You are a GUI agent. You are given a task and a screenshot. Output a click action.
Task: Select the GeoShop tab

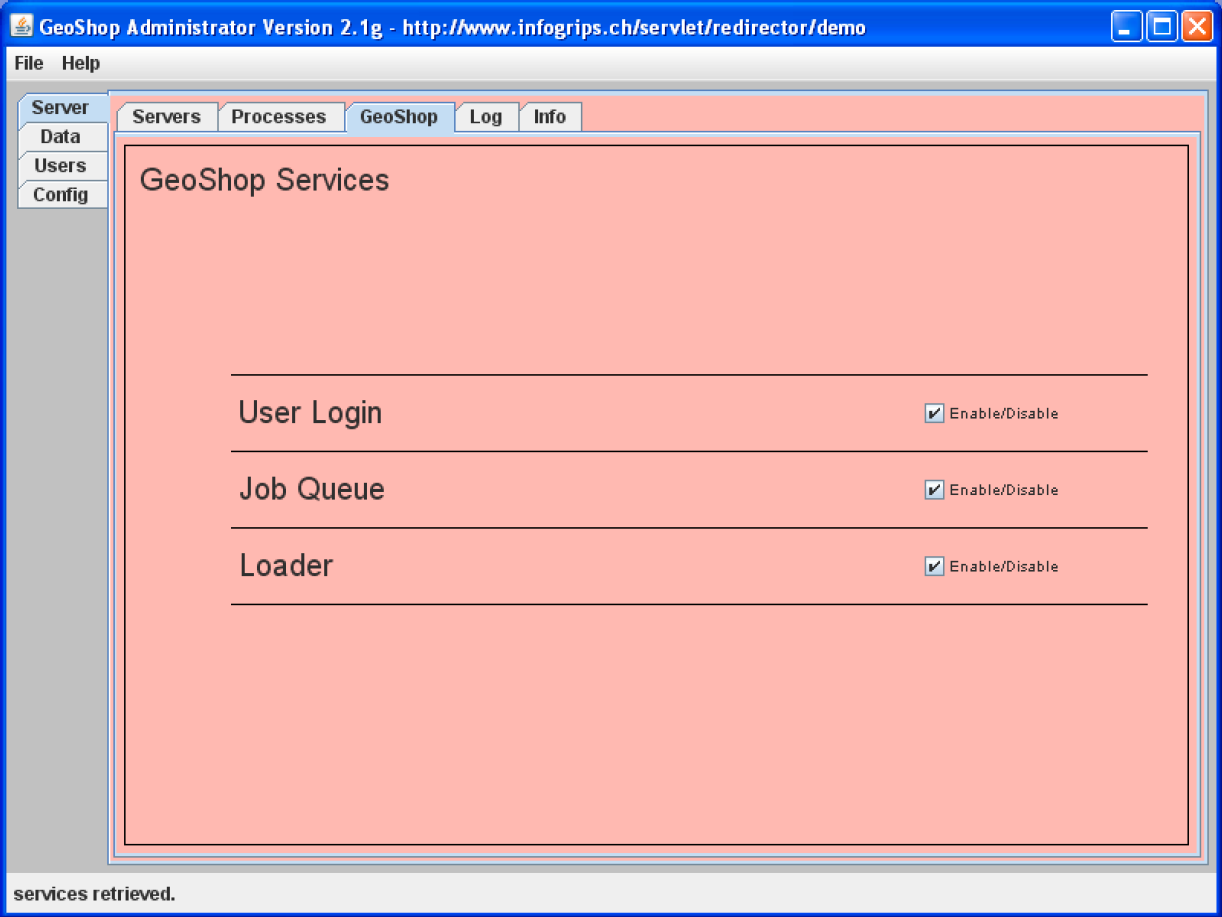pos(399,117)
